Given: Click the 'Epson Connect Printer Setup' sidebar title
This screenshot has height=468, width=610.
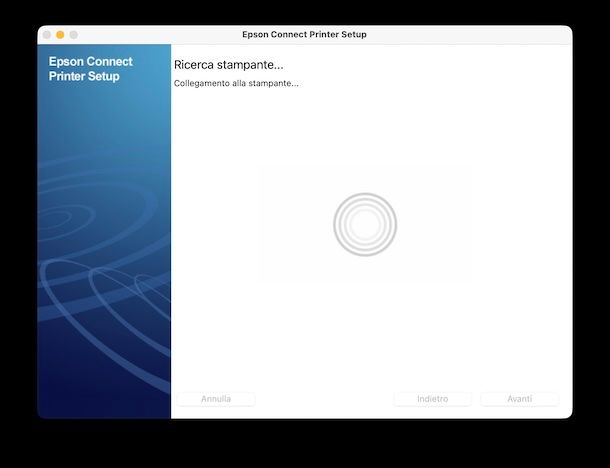Looking at the screenshot, I should pyautogui.click(x=90, y=69).
